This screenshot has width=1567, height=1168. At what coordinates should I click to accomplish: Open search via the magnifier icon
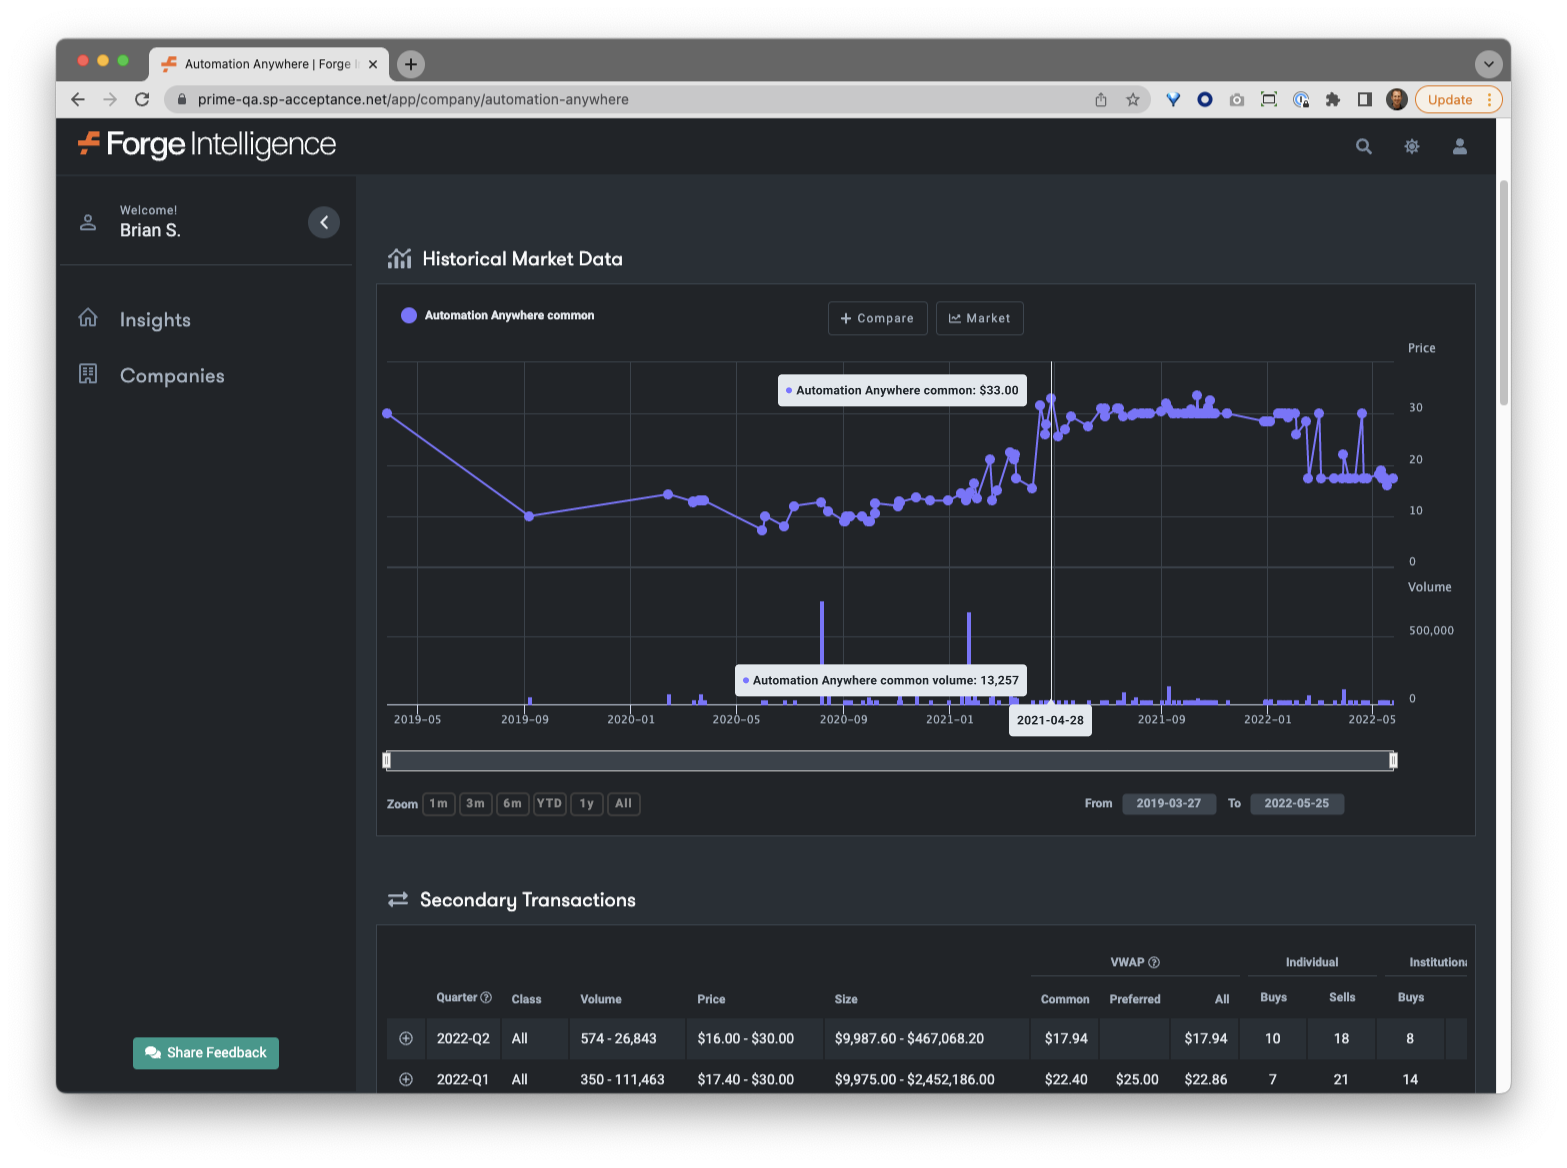click(1363, 146)
